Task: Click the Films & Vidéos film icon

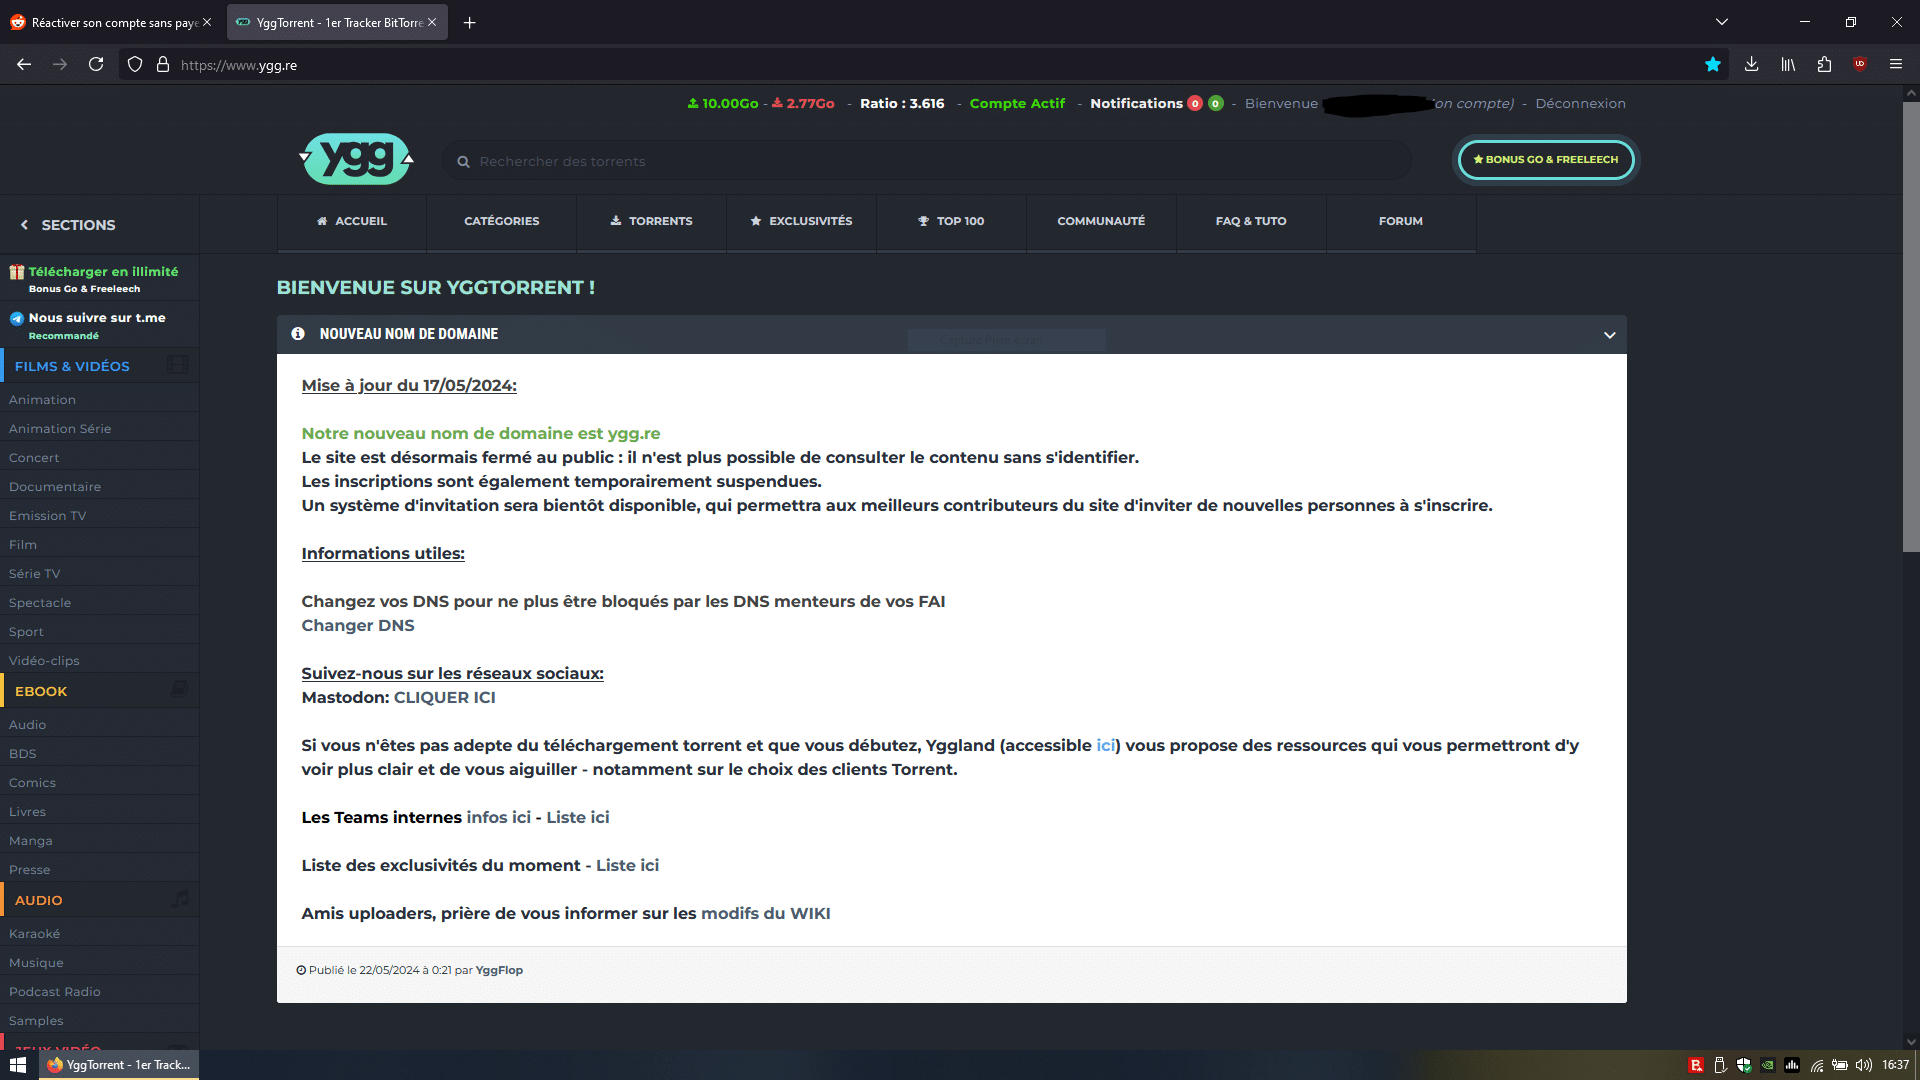Action: pos(178,365)
